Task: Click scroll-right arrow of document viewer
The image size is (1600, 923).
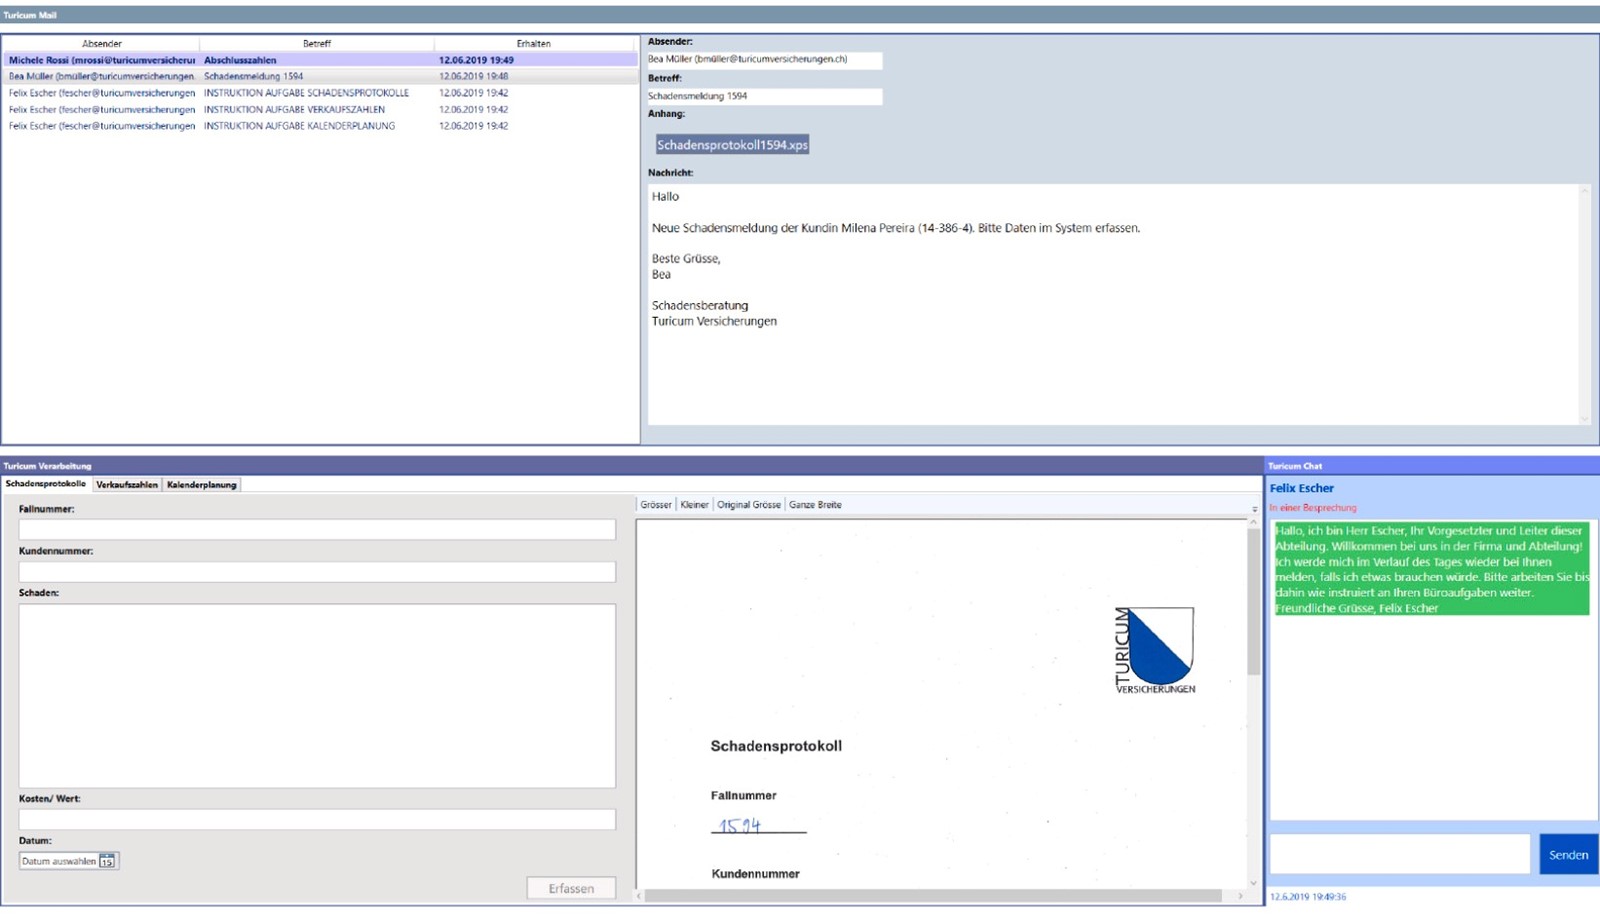Action: click(1240, 896)
